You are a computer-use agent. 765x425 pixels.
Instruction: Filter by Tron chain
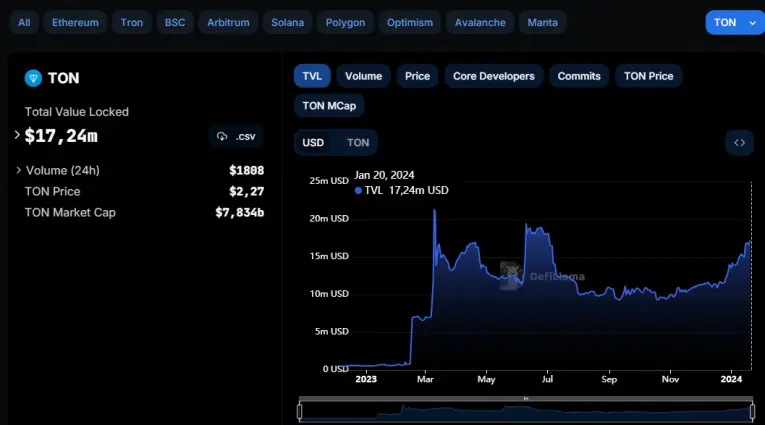click(x=132, y=22)
